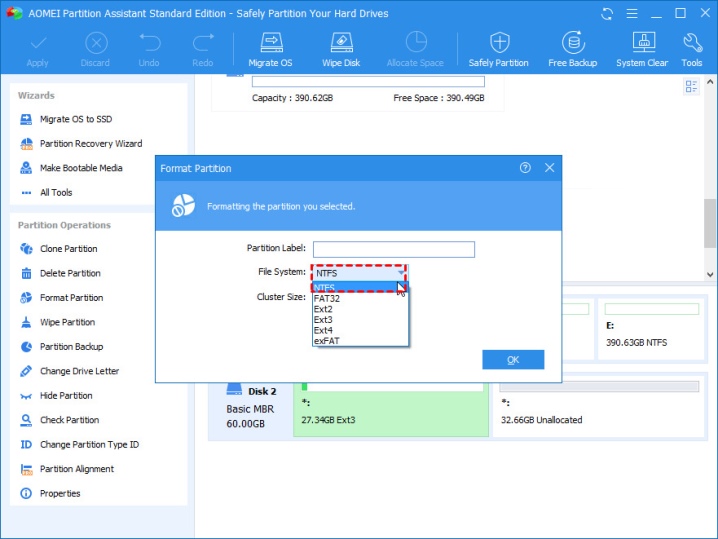Click the capacity usage bar at top
The height and width of the screenshot is (539, 718).
coord(368,82)
